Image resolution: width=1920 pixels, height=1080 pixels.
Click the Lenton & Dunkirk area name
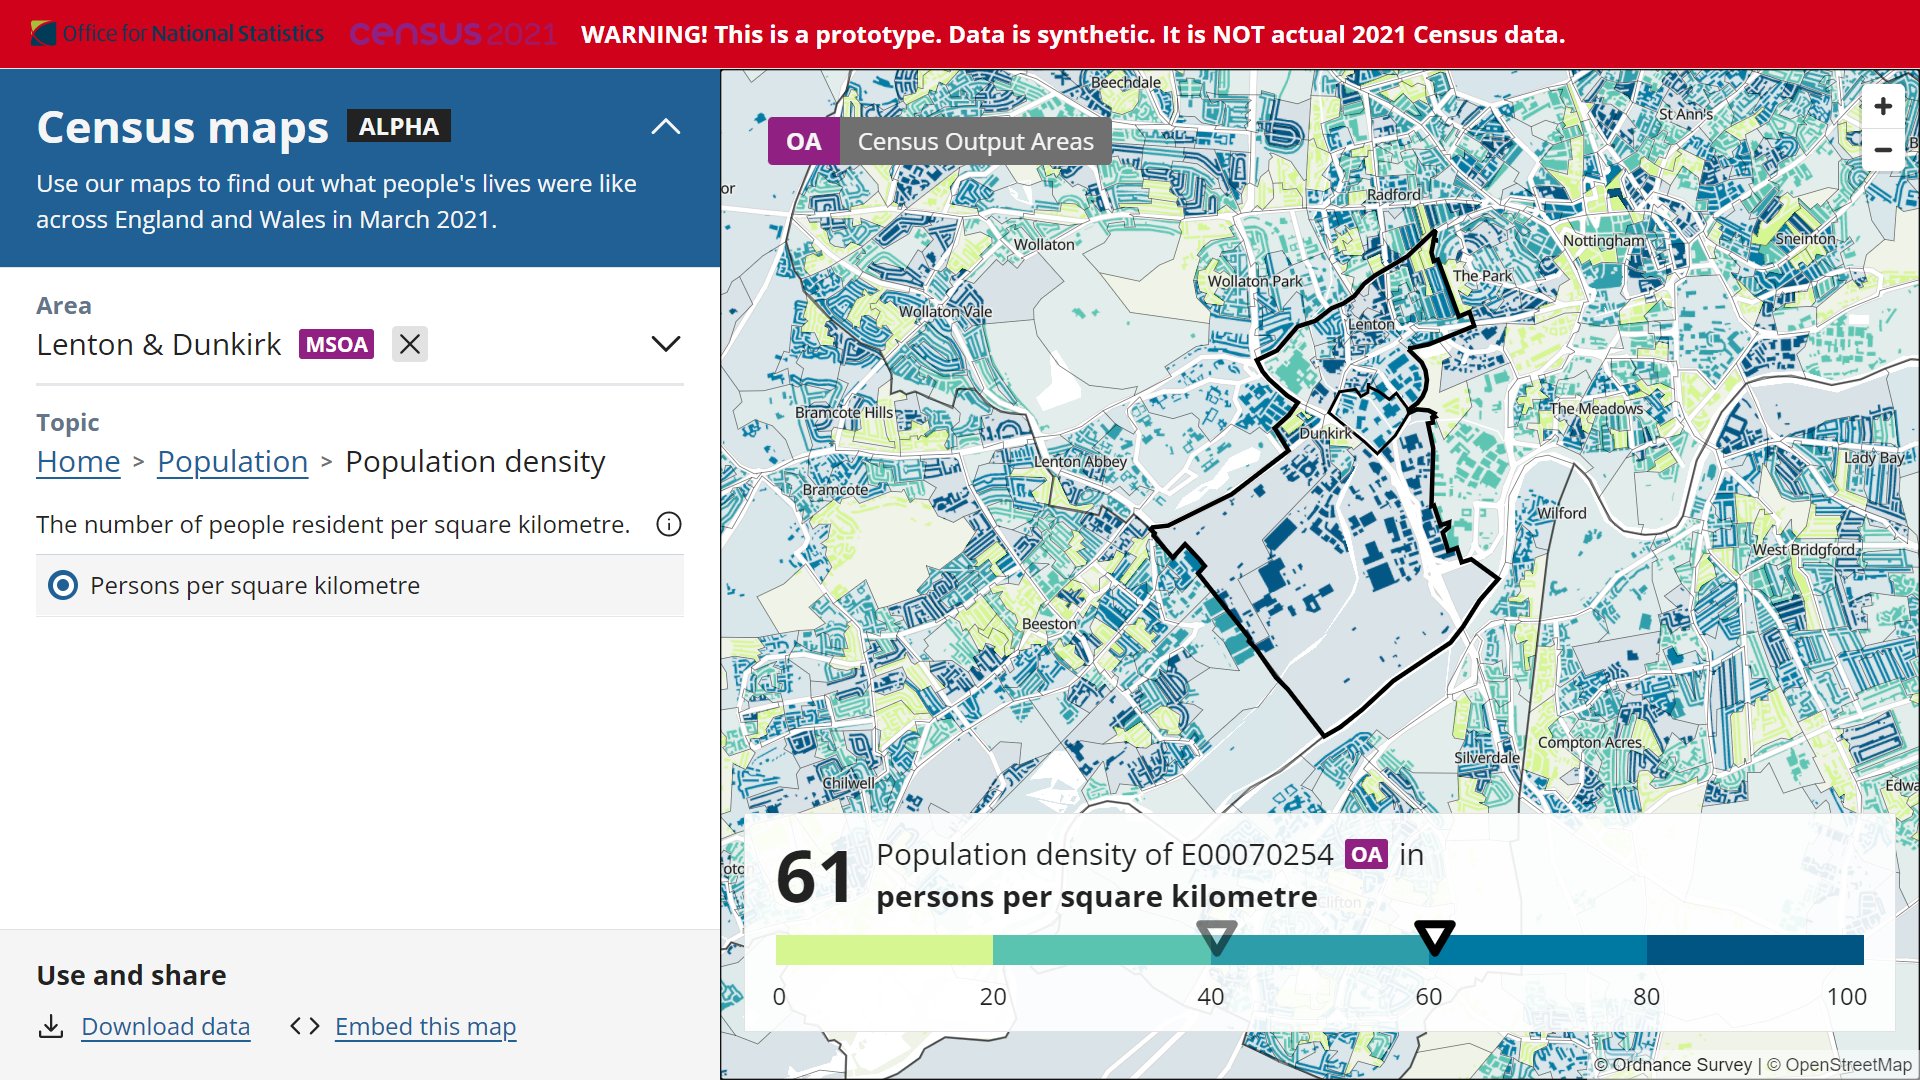(159, 345)
